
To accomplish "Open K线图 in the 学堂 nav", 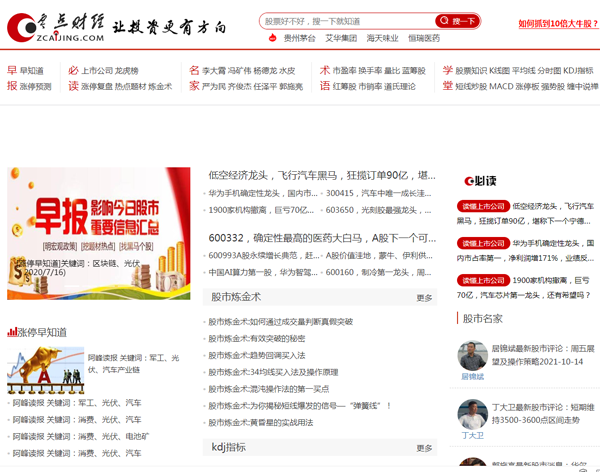I will pos(499,71).
